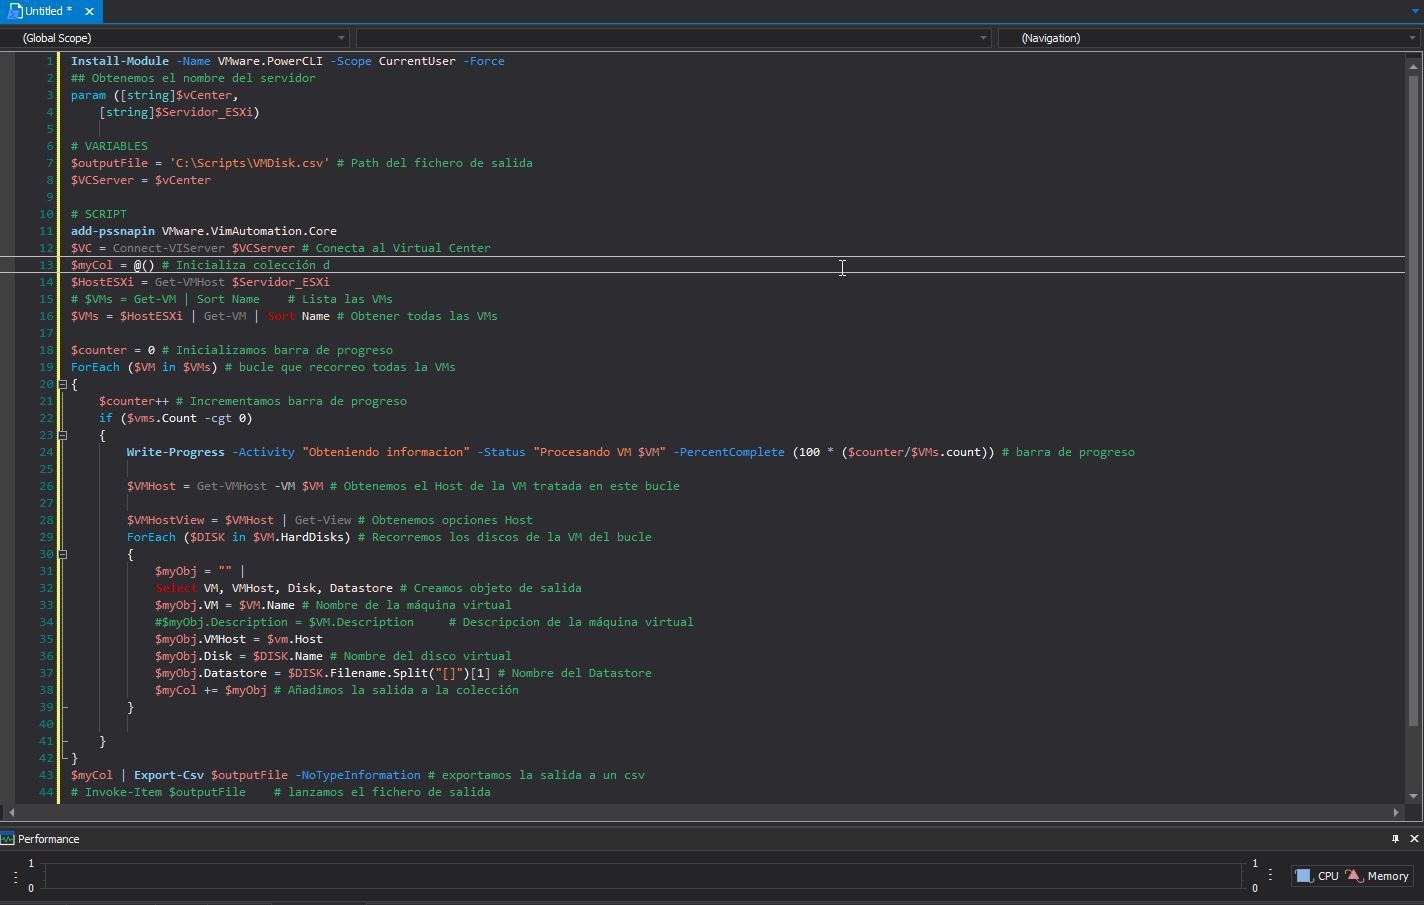This screenshot has height=905, width=1424.
Task: Click the Write-Progress command
Action: tap(176, 452)
